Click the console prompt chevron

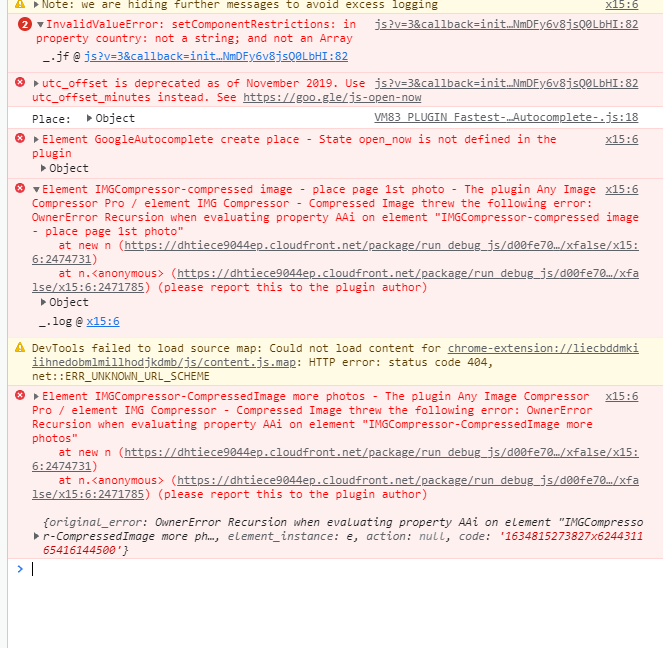coord(20,569)
